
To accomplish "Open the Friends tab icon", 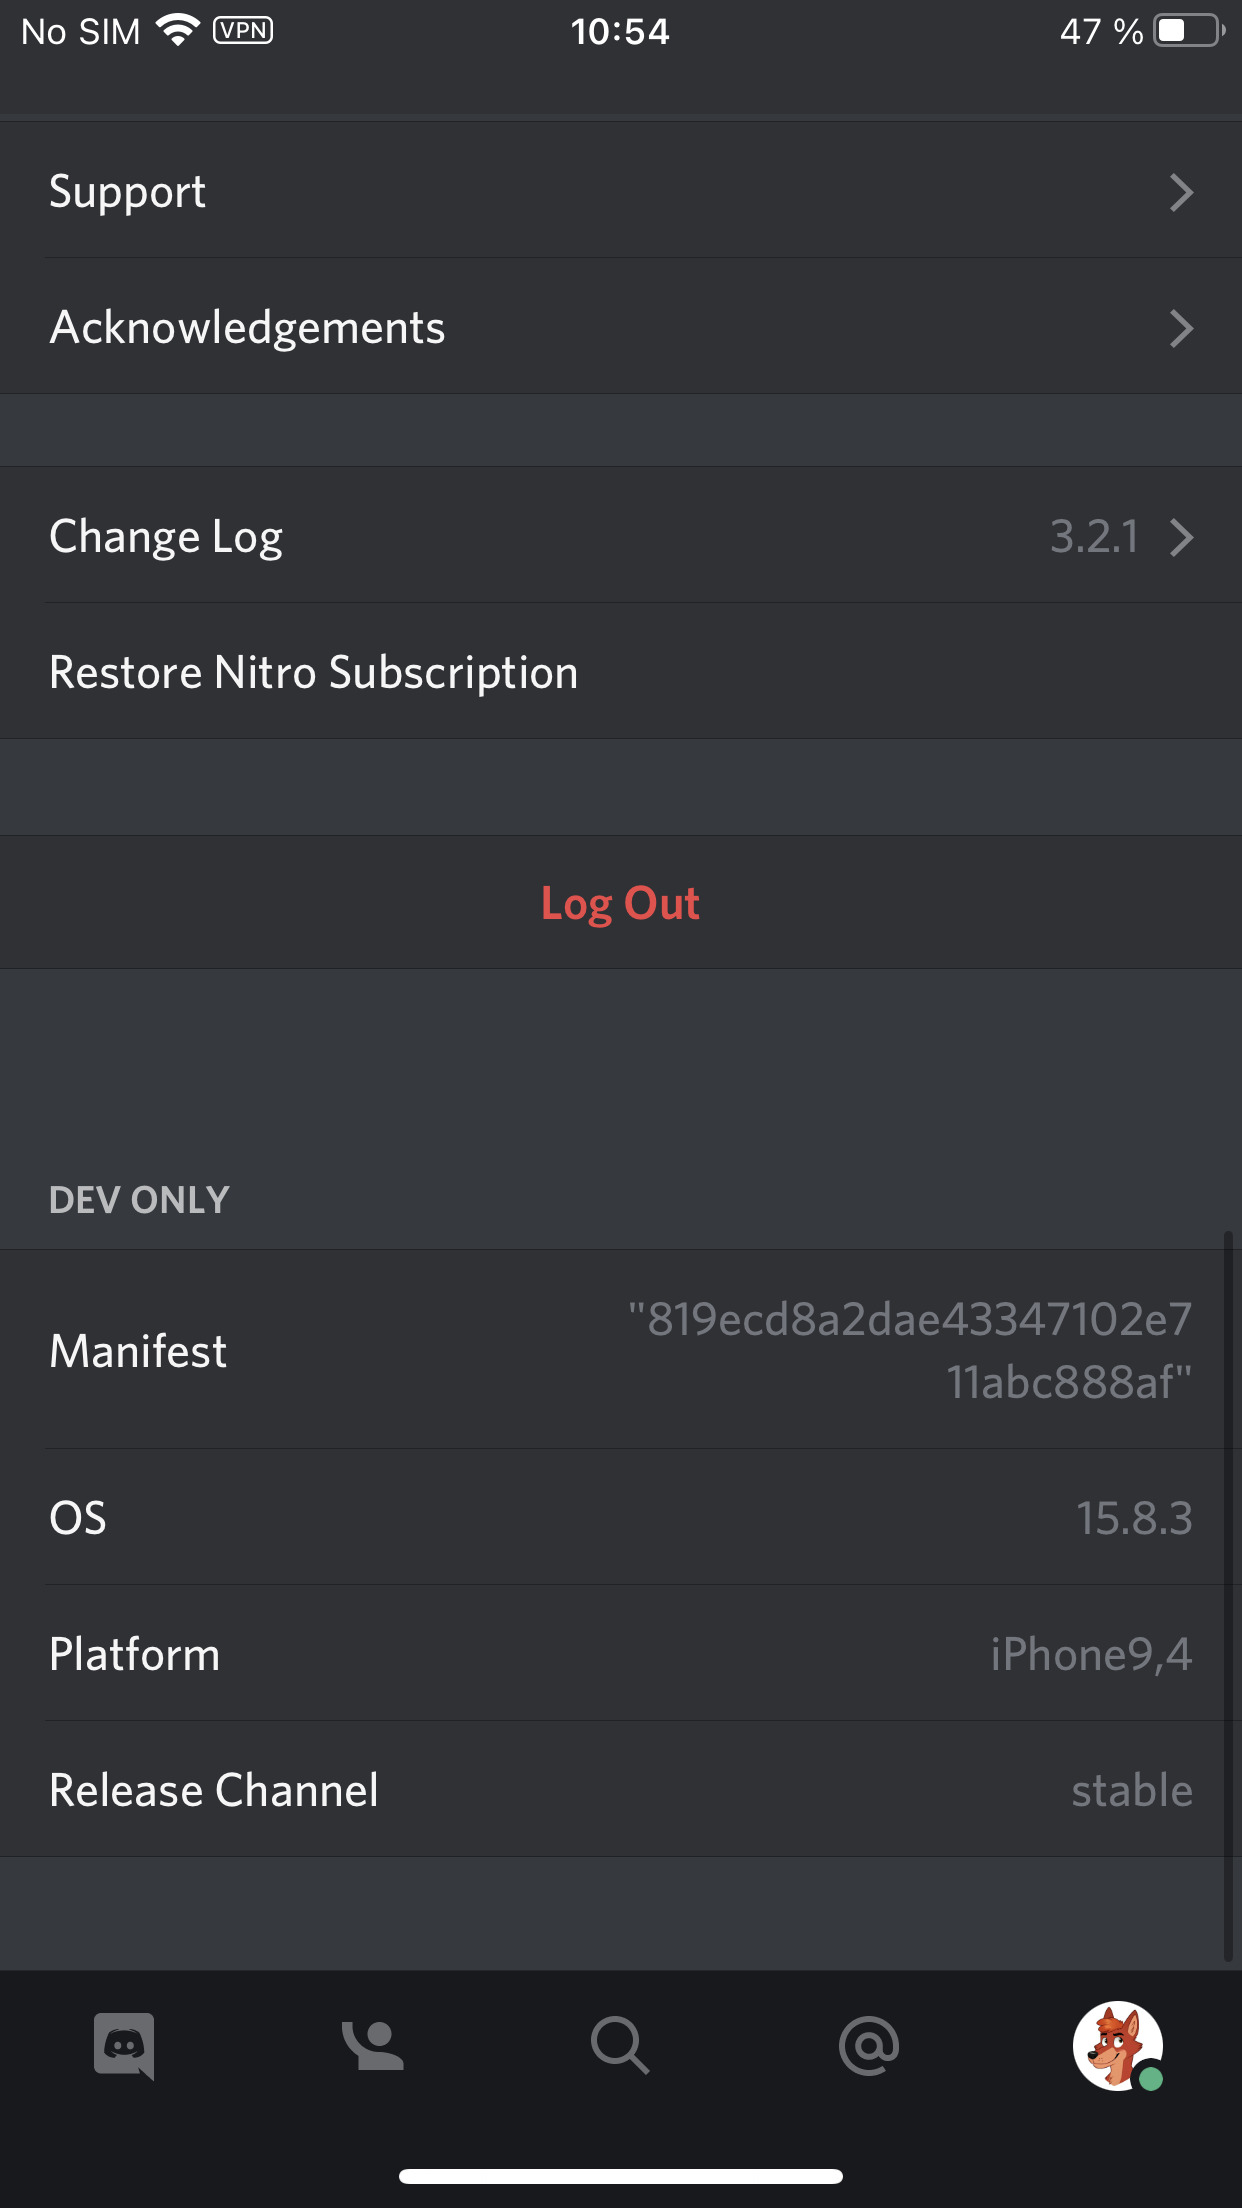I will [372, 2045].
